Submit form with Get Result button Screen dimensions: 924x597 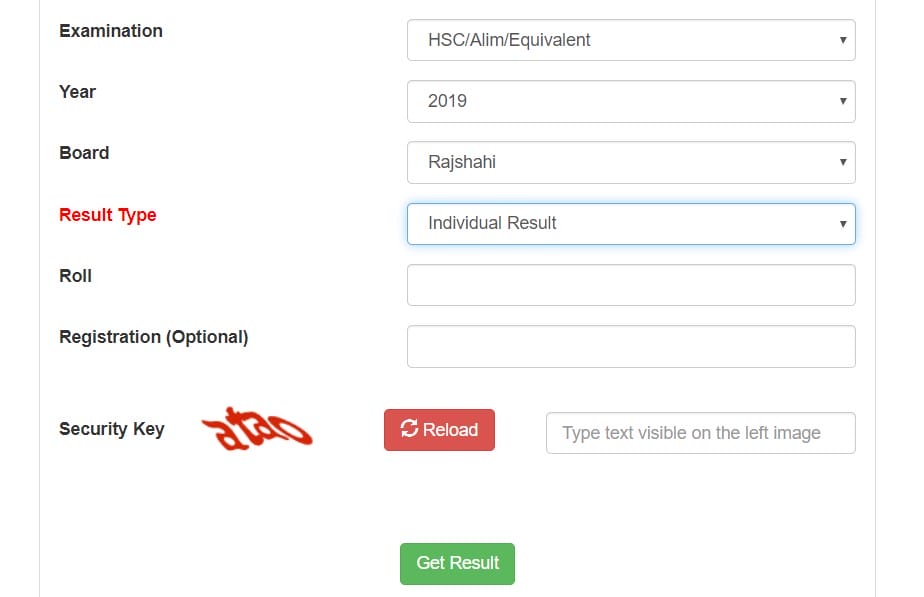pos(457,564)
